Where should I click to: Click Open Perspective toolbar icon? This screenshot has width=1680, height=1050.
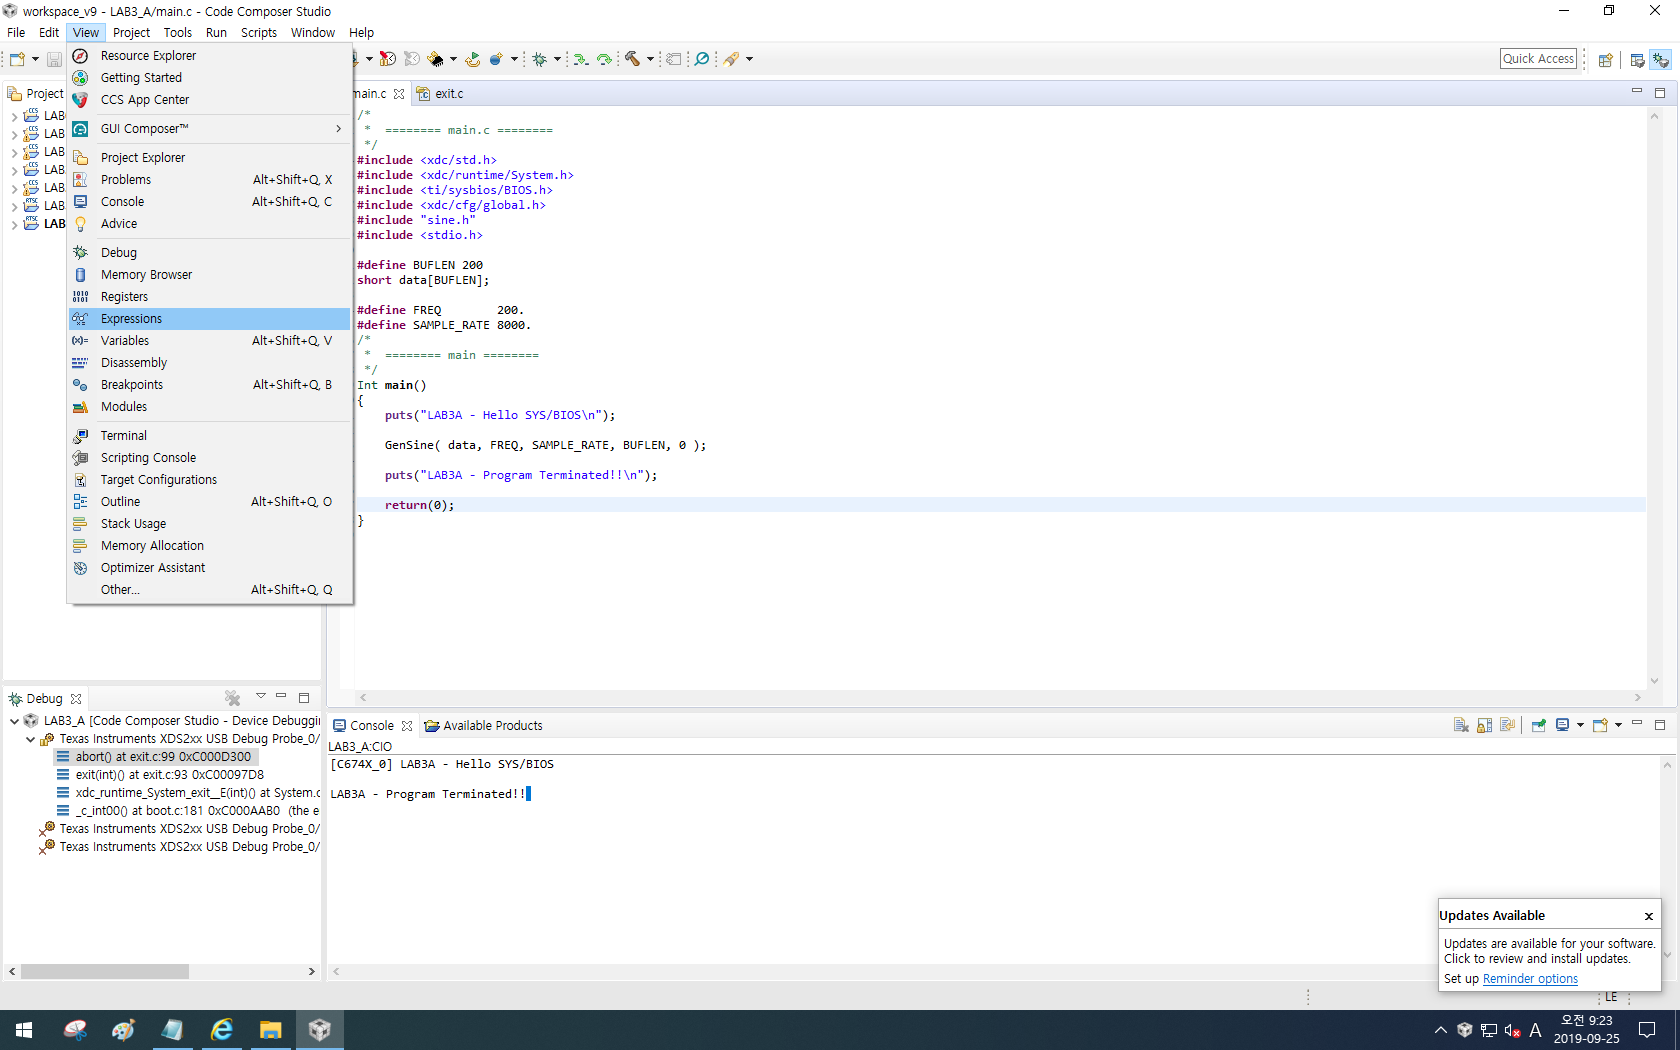pos(1605,60)
